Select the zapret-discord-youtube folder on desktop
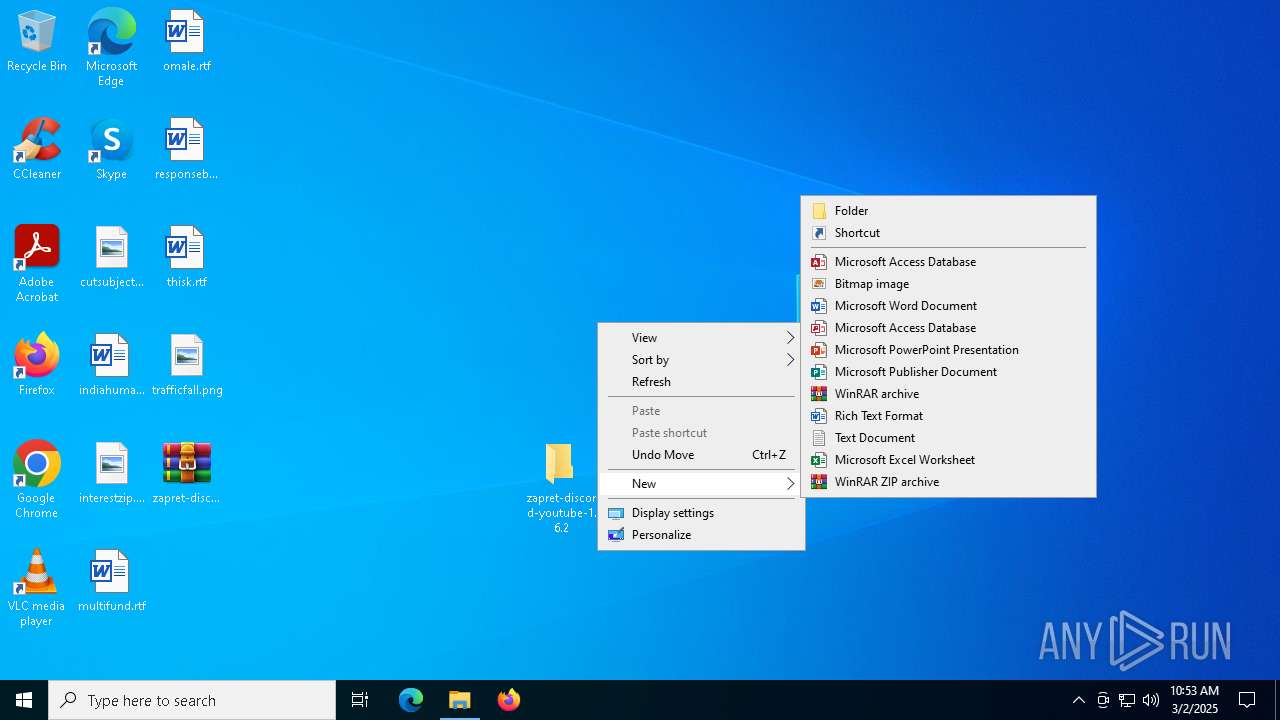The width and height of the screenshot is (1280, 720). click(x=561, y=488)
